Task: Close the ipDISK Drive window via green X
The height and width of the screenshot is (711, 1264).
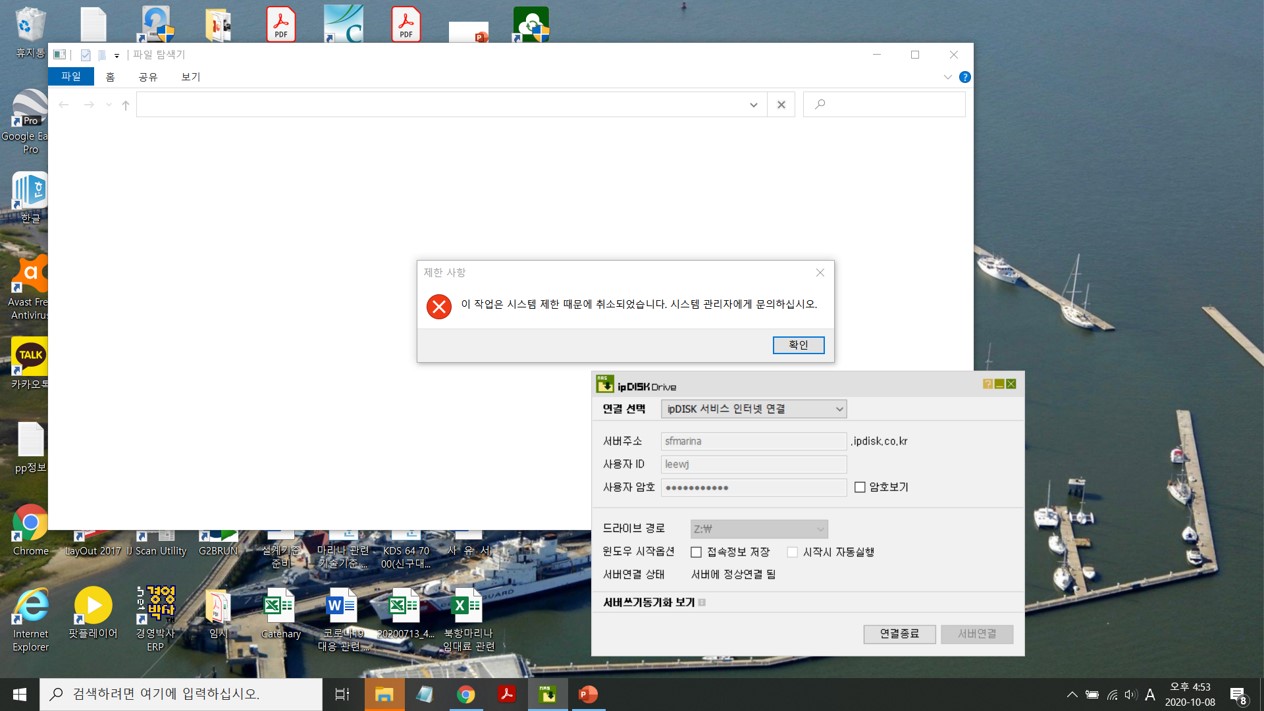Action: [1011, 384]
